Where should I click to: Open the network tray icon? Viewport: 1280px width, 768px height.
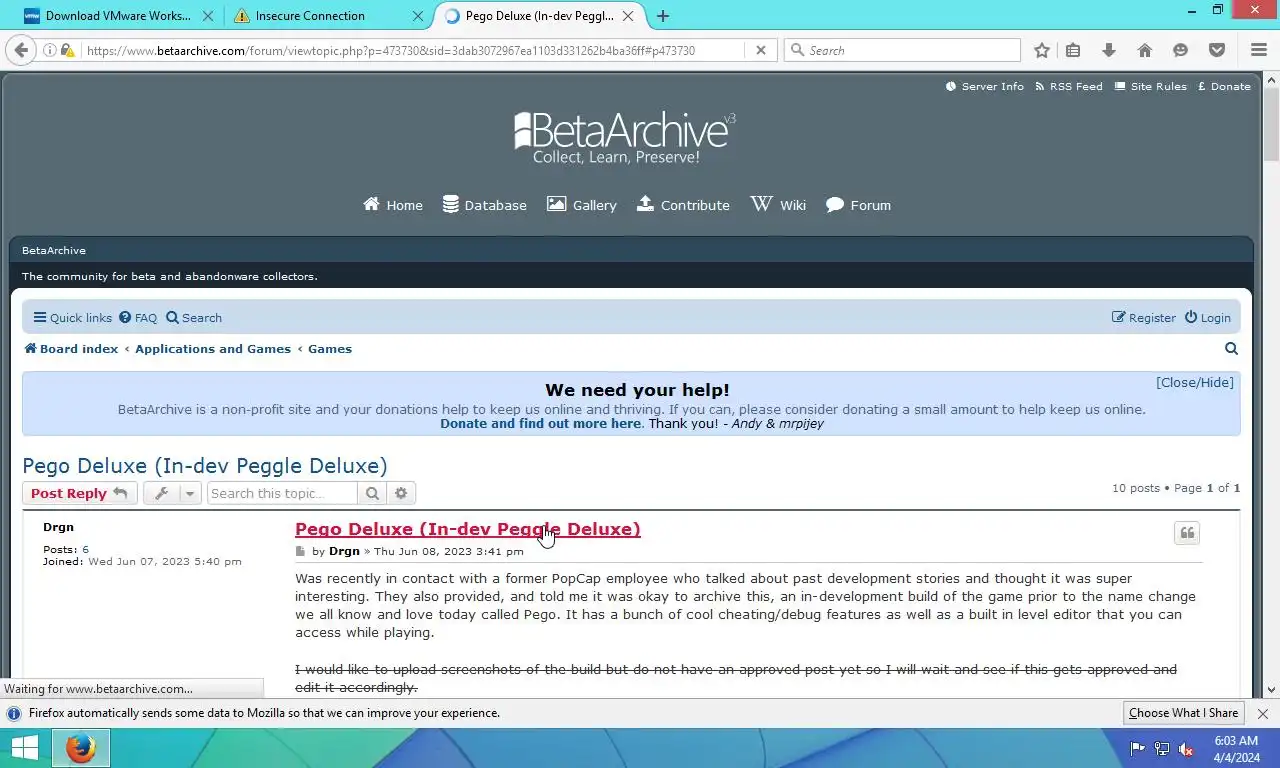pos(1162,748)
